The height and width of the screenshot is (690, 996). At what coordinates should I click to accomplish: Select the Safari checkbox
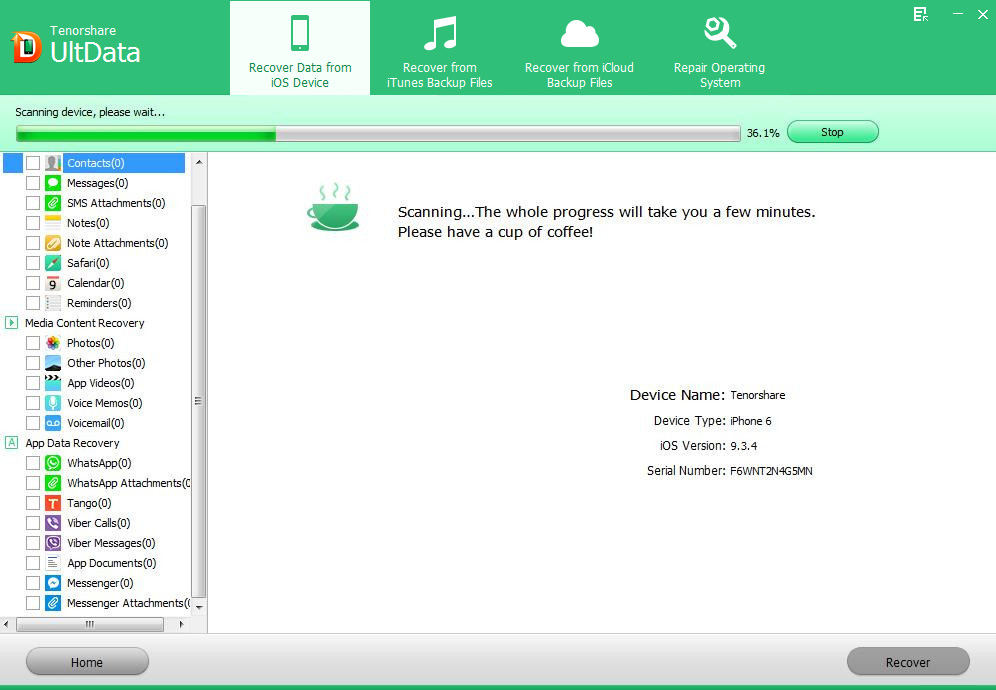click(33, 263)
